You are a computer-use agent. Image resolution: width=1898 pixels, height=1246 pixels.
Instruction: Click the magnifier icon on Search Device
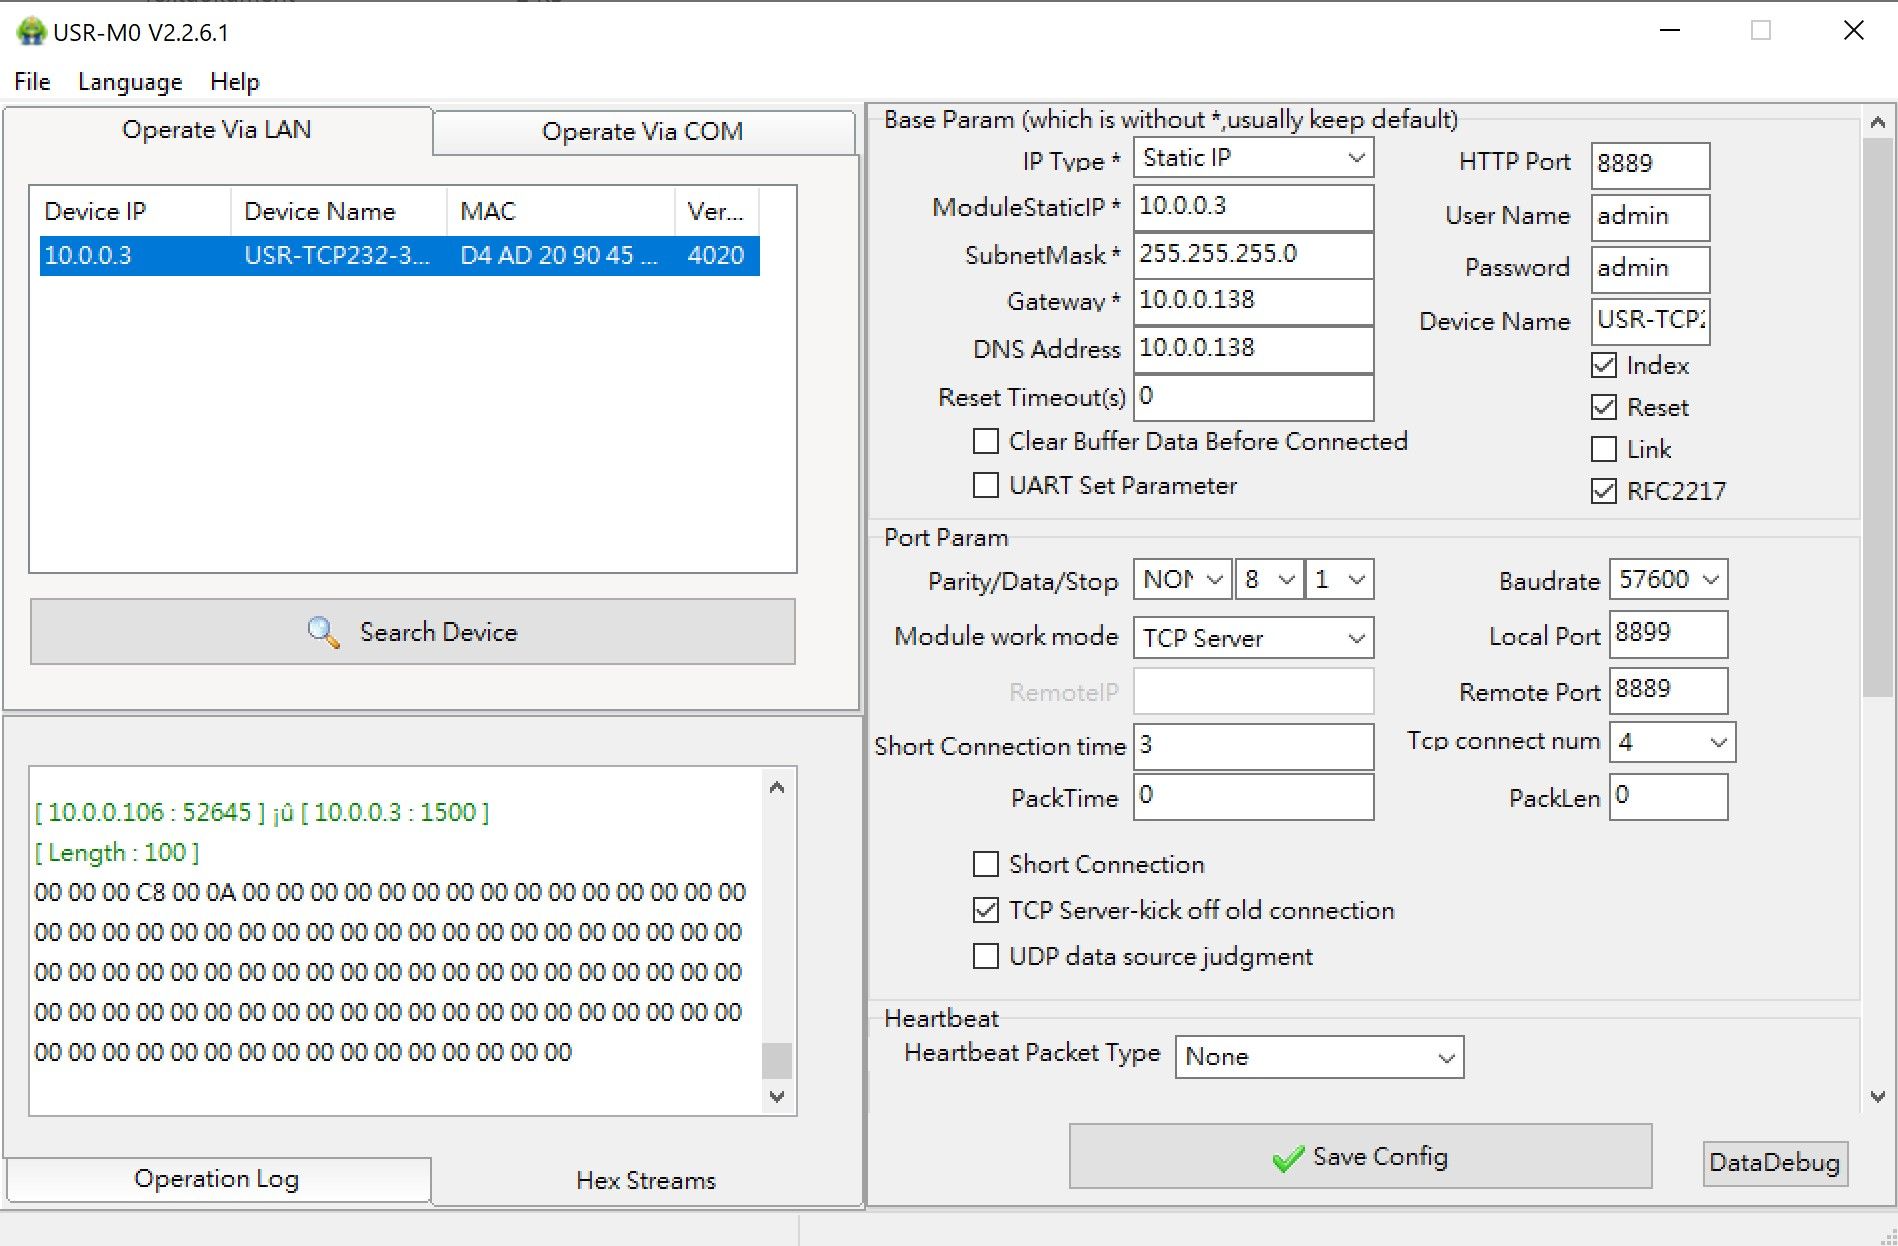[x=323, y=632]
